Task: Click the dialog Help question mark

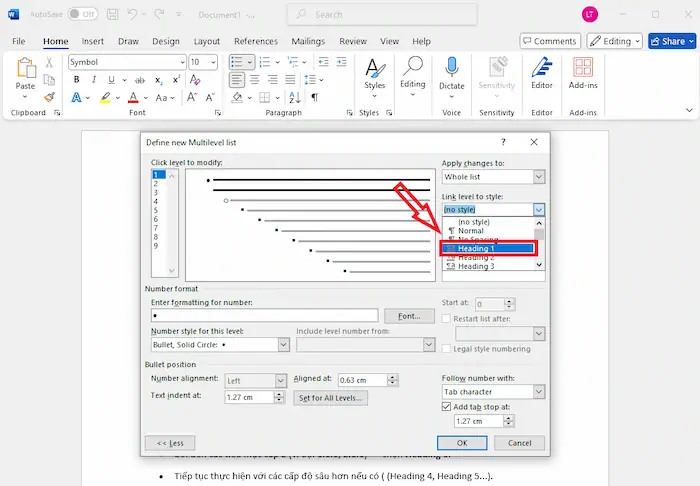Action: [503, 143]
